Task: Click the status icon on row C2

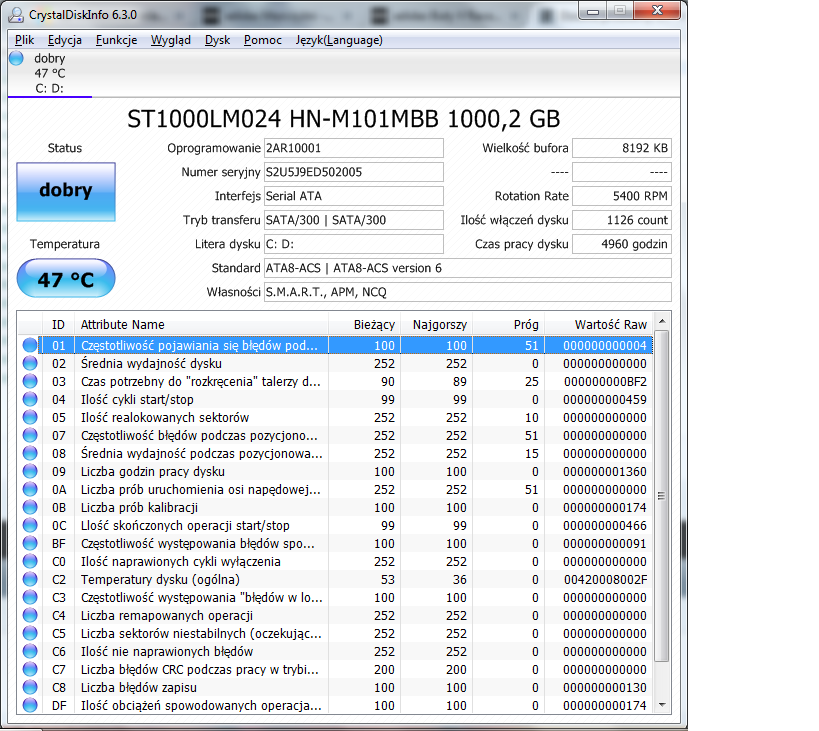Action: click(30, 579)
